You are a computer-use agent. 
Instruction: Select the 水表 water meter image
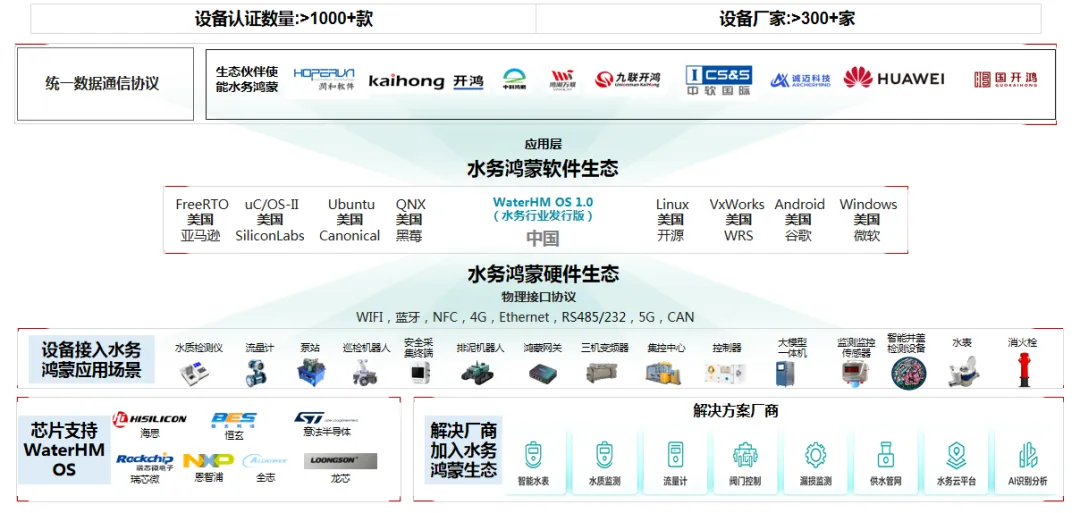962,373
